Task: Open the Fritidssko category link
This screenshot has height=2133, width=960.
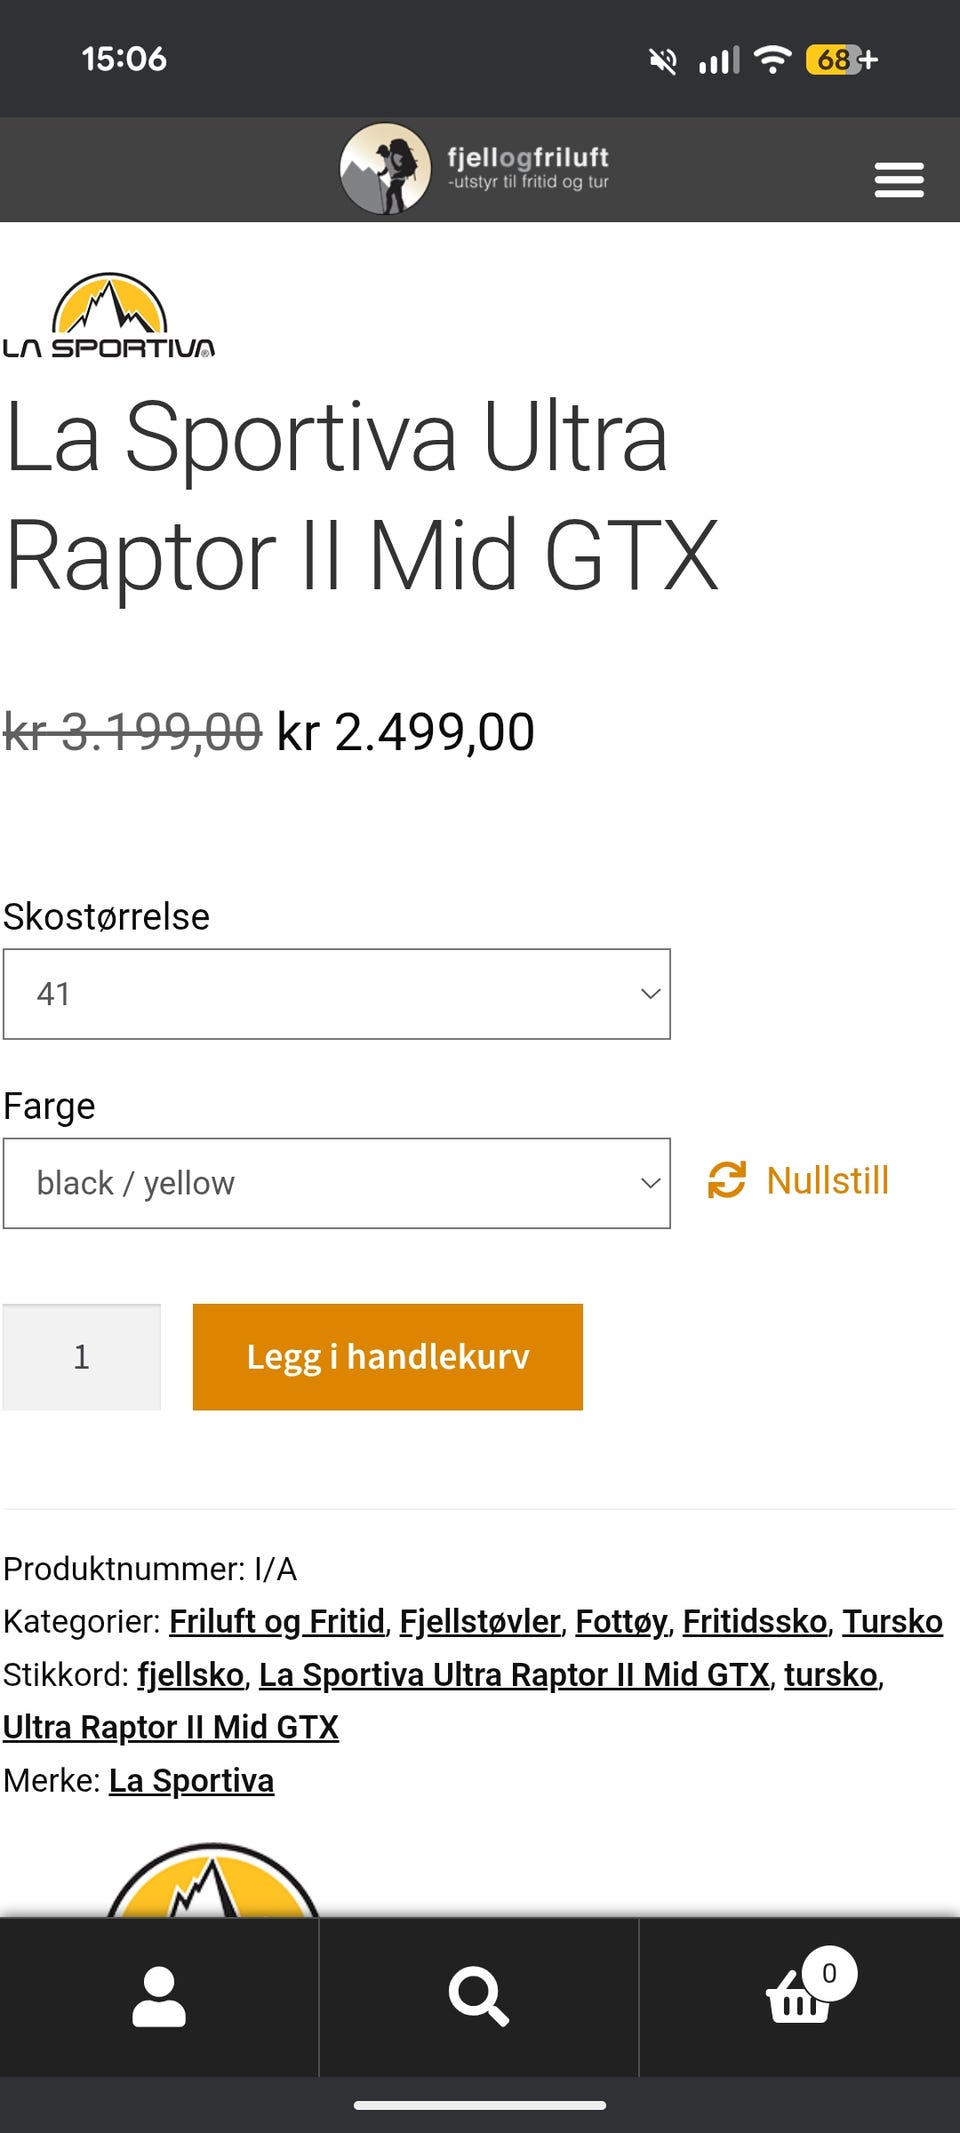Action: [x=754, y=1621]
